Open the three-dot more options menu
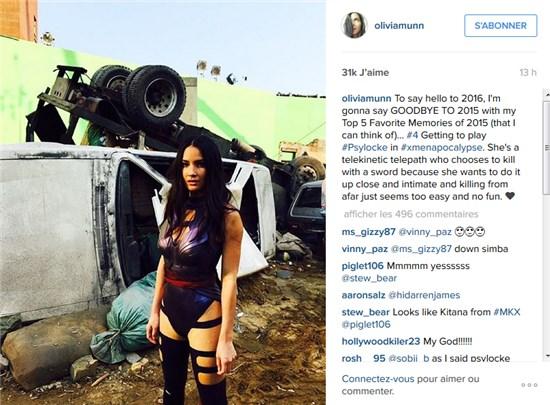The width and height of the screenshot is (550, 405). (x=529, y=385)
